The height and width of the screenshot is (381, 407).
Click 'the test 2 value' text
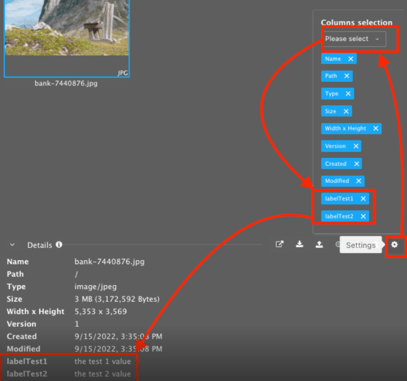pyautogui.click(x=103, y=374)
